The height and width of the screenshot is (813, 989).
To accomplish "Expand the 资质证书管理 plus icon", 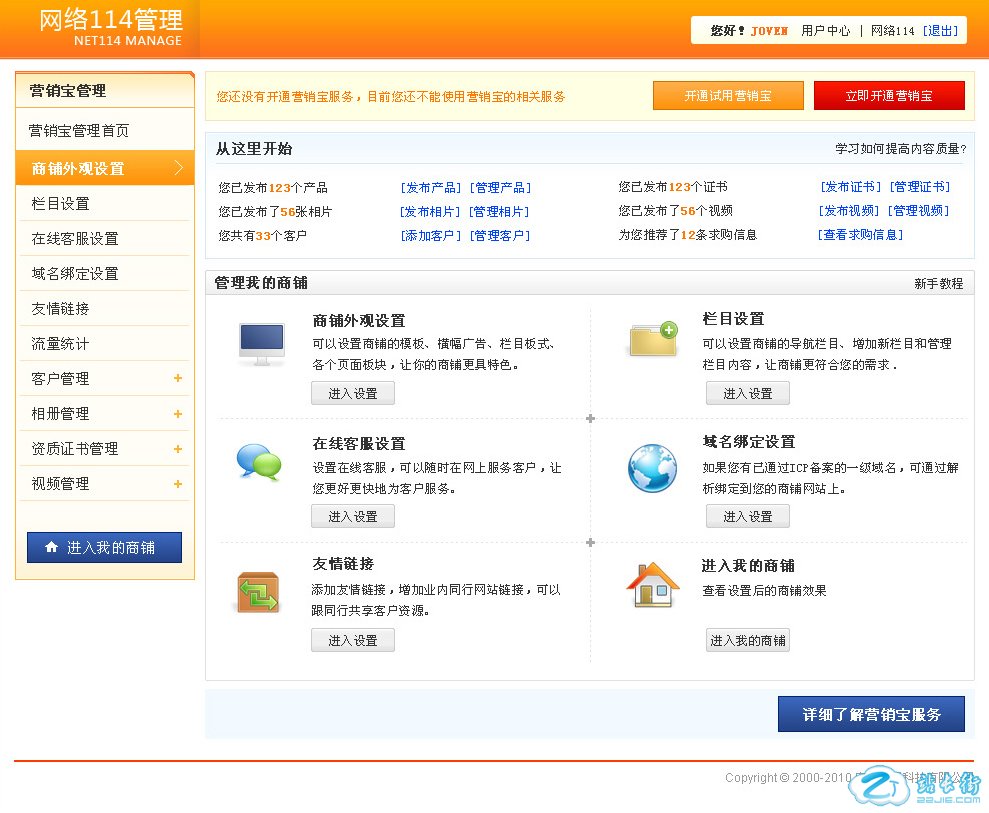I will (x=178, y=449).
